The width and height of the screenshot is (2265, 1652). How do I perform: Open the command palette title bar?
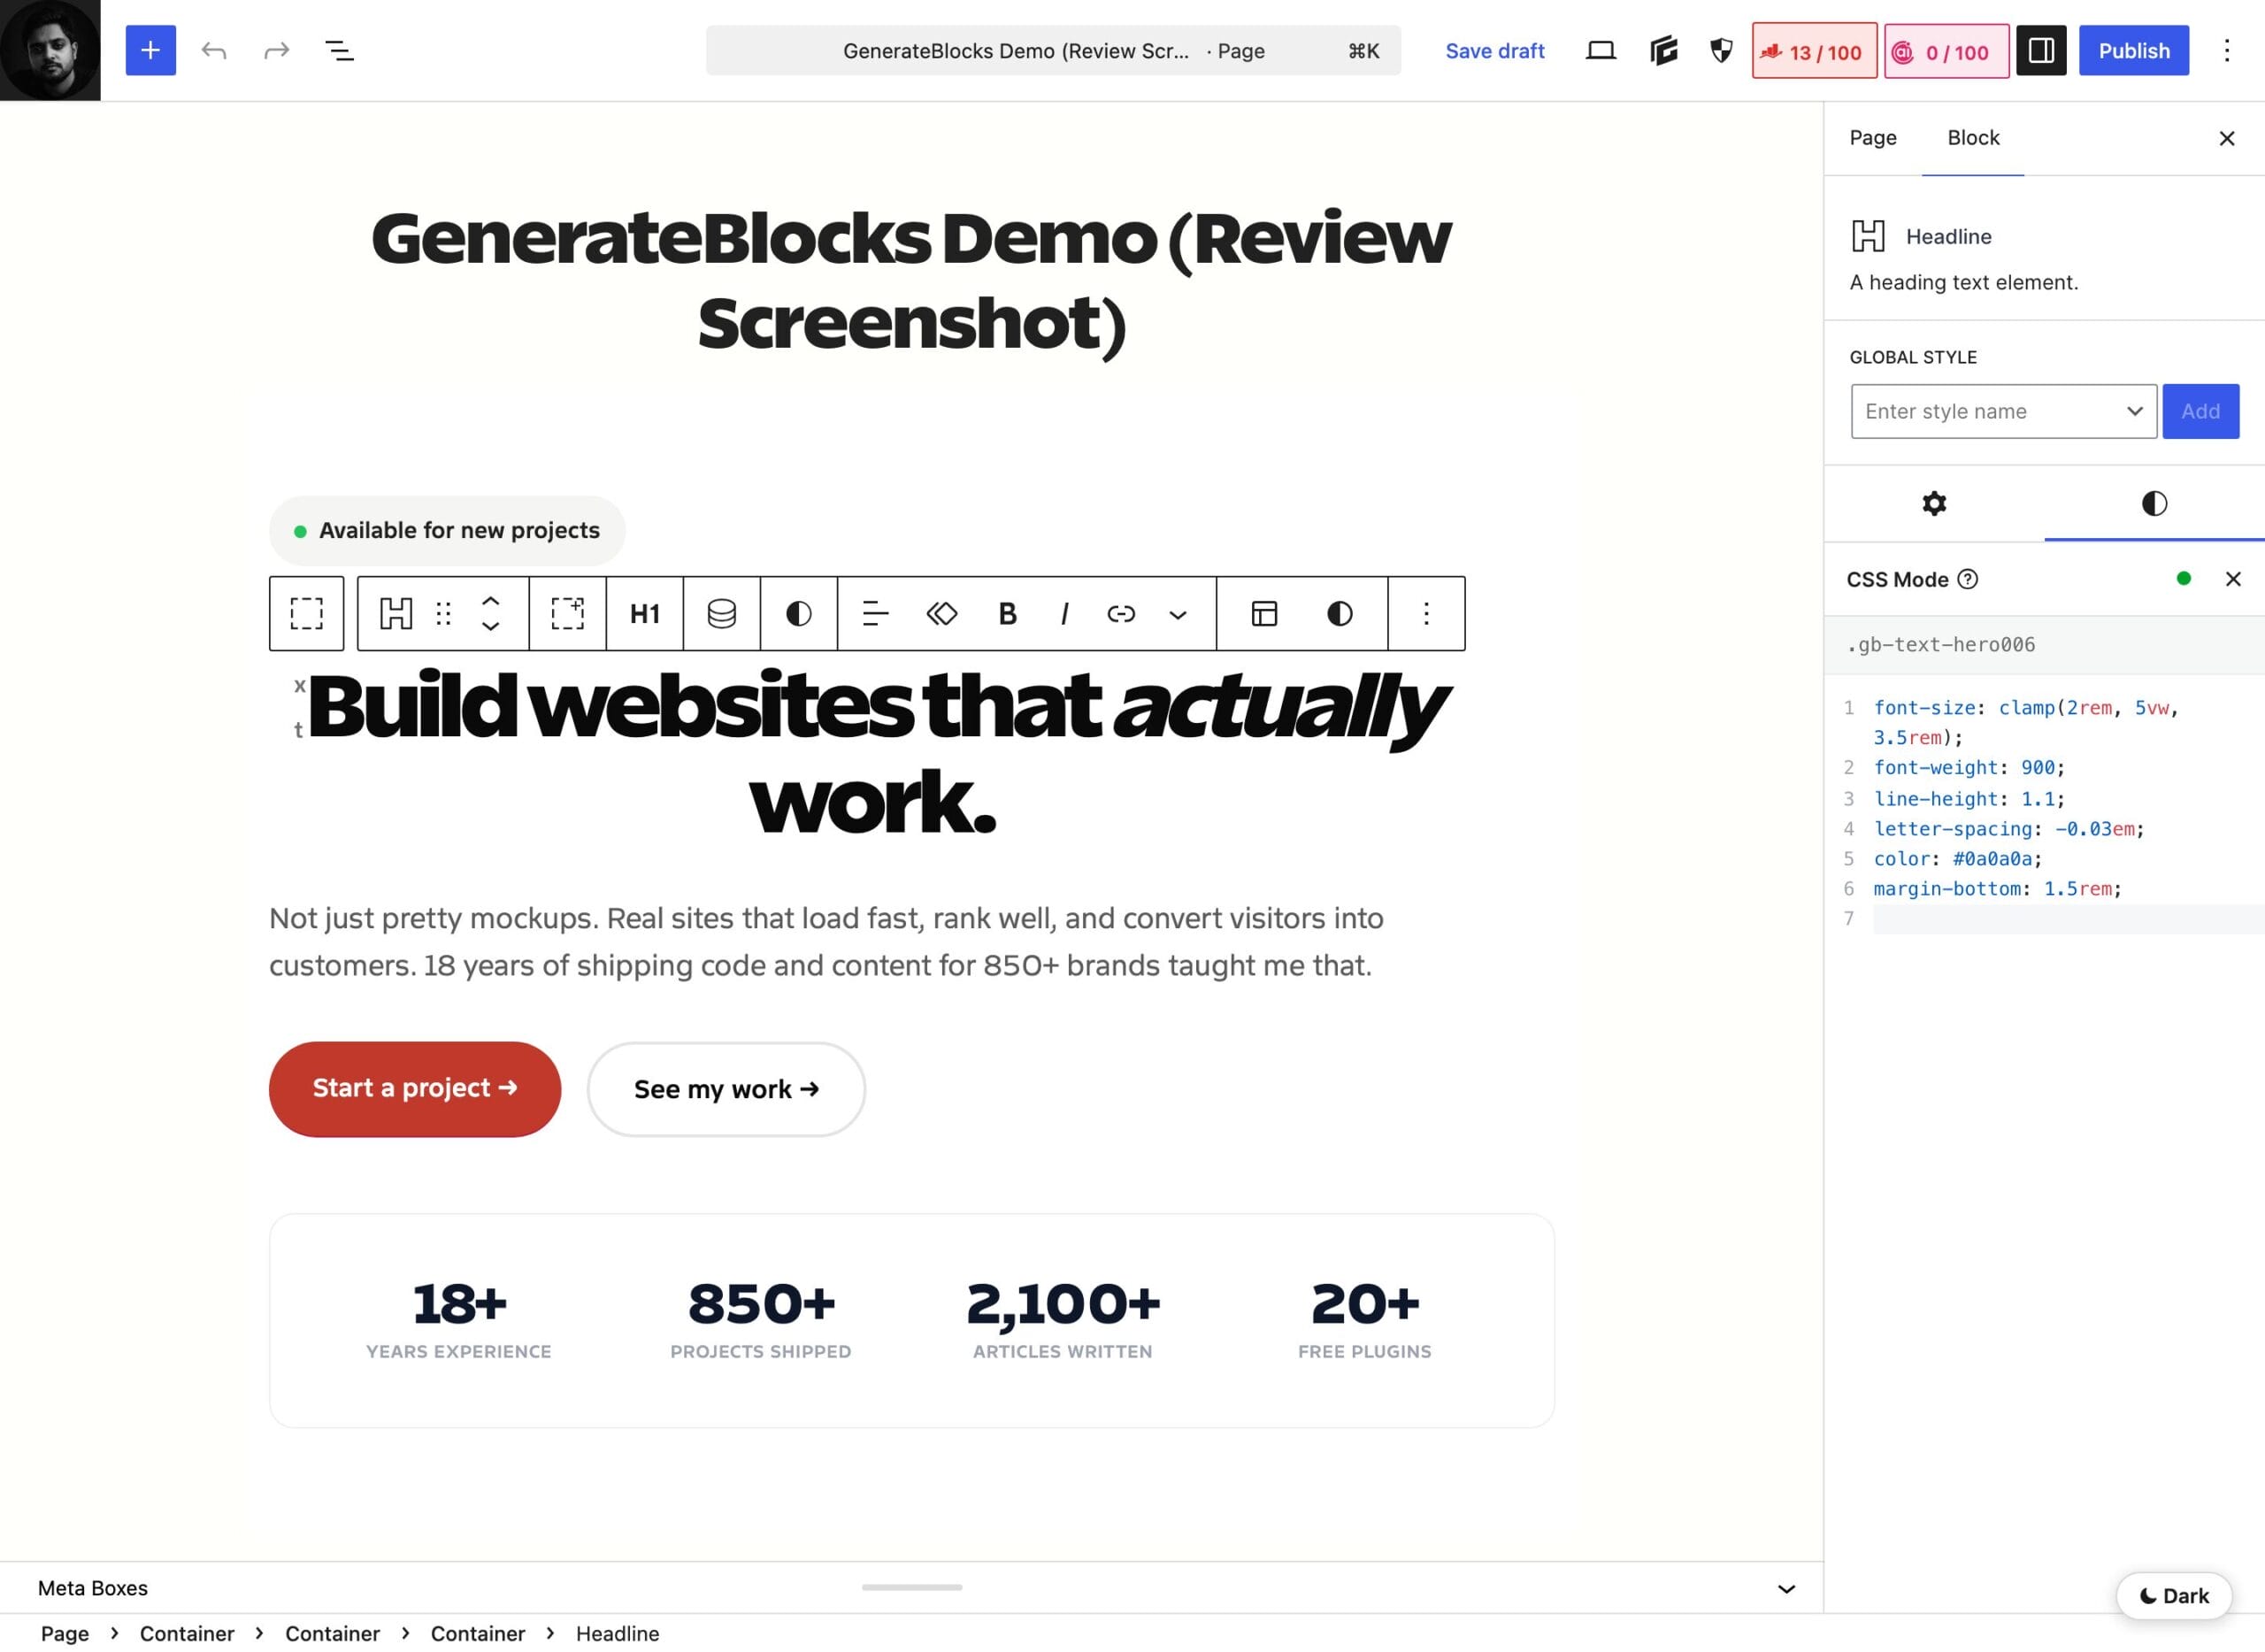click(1053, 50)
